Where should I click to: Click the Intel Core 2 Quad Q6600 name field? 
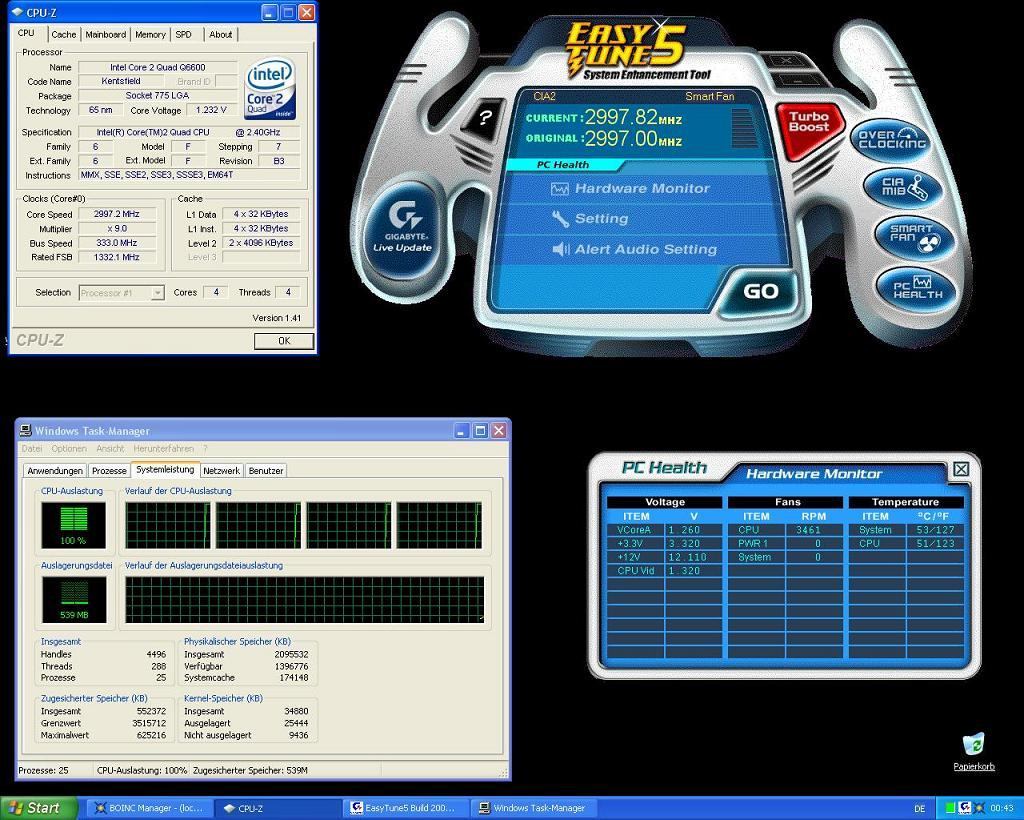(x=157, y=67)
